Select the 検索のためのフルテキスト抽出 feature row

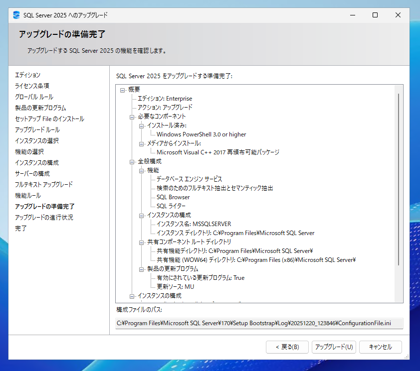pyautogui.click(x=215, y=189)
